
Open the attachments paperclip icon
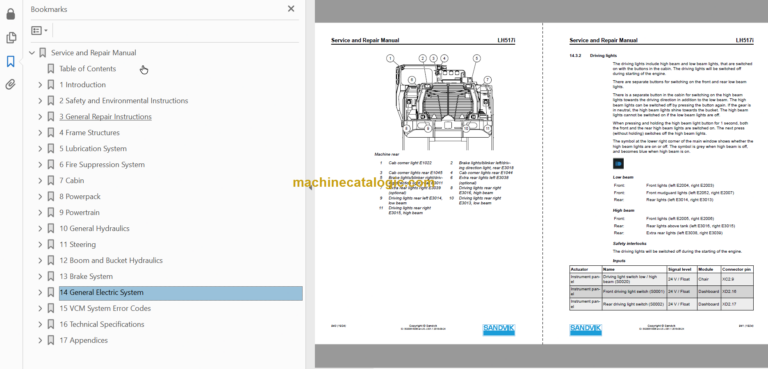coord(11,84)
